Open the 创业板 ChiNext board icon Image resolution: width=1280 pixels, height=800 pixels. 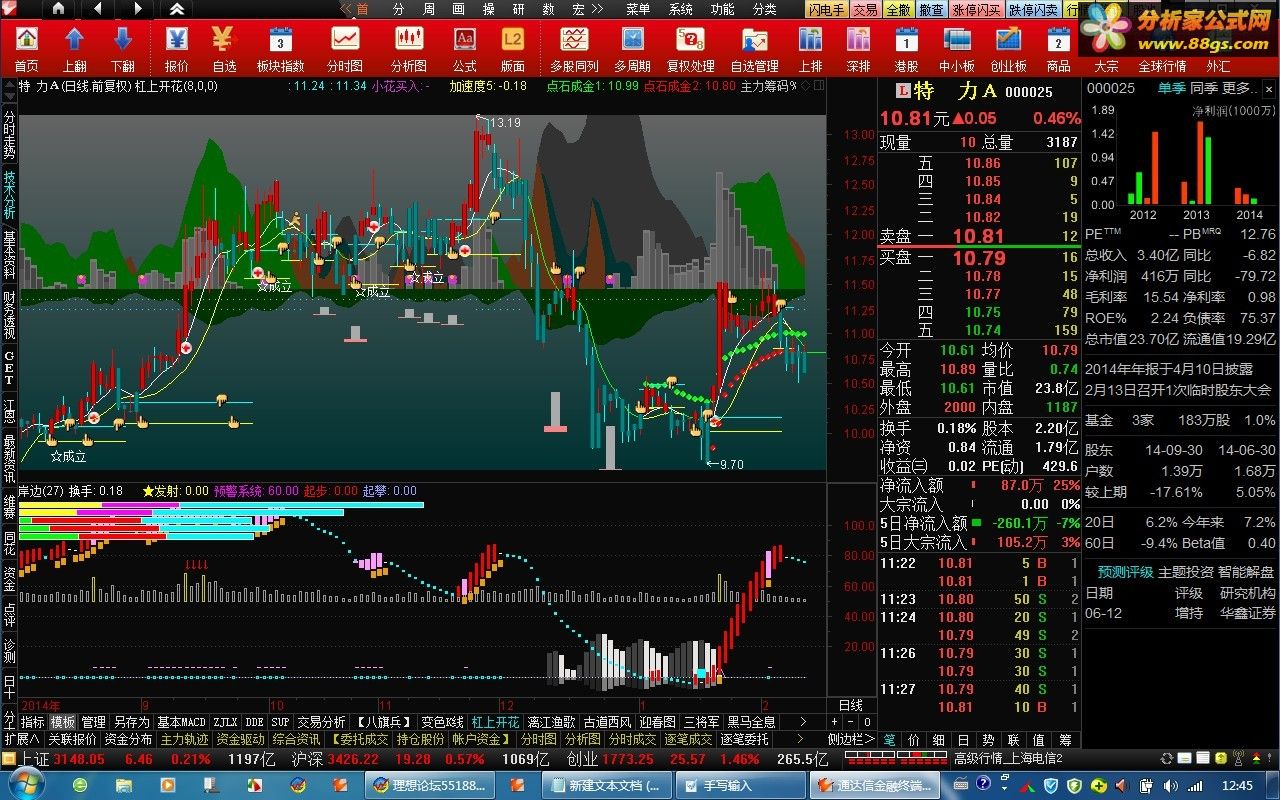(x=1008, y=48)
